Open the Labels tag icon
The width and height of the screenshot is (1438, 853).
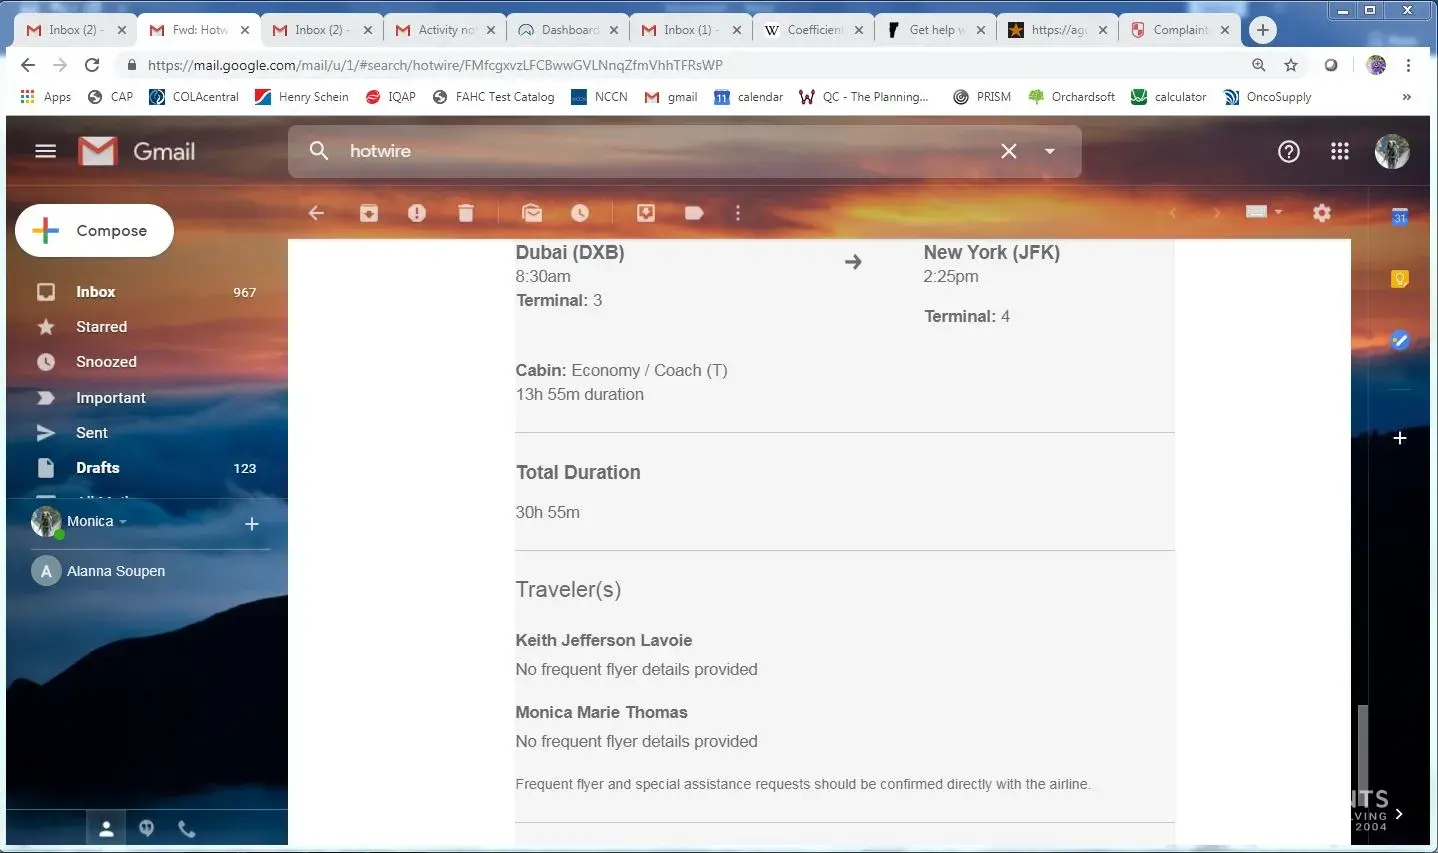pyautogui.click(x=694, y=213)
